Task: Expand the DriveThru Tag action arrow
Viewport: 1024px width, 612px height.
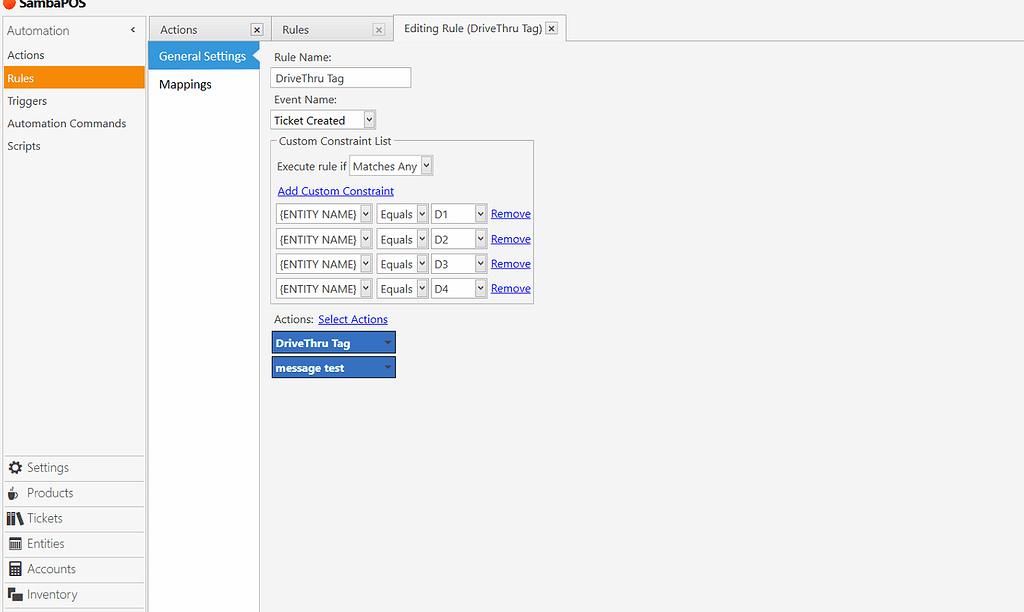Action: 387,342
